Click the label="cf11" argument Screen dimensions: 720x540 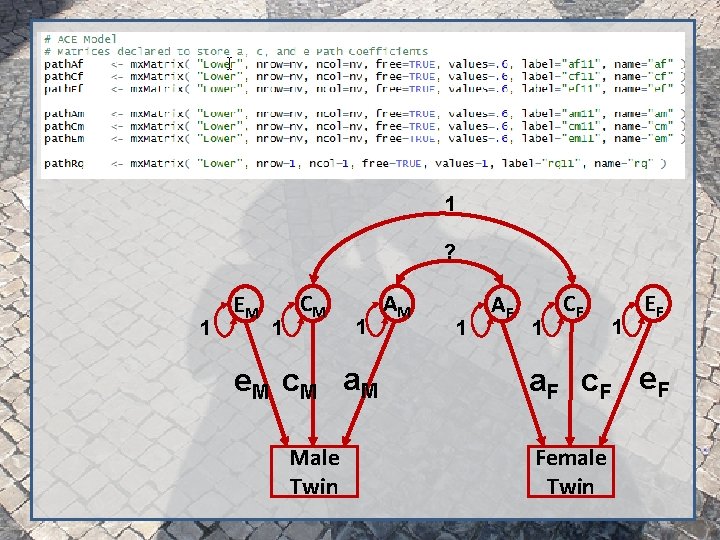pyautogui.click(x=561, y=77)
